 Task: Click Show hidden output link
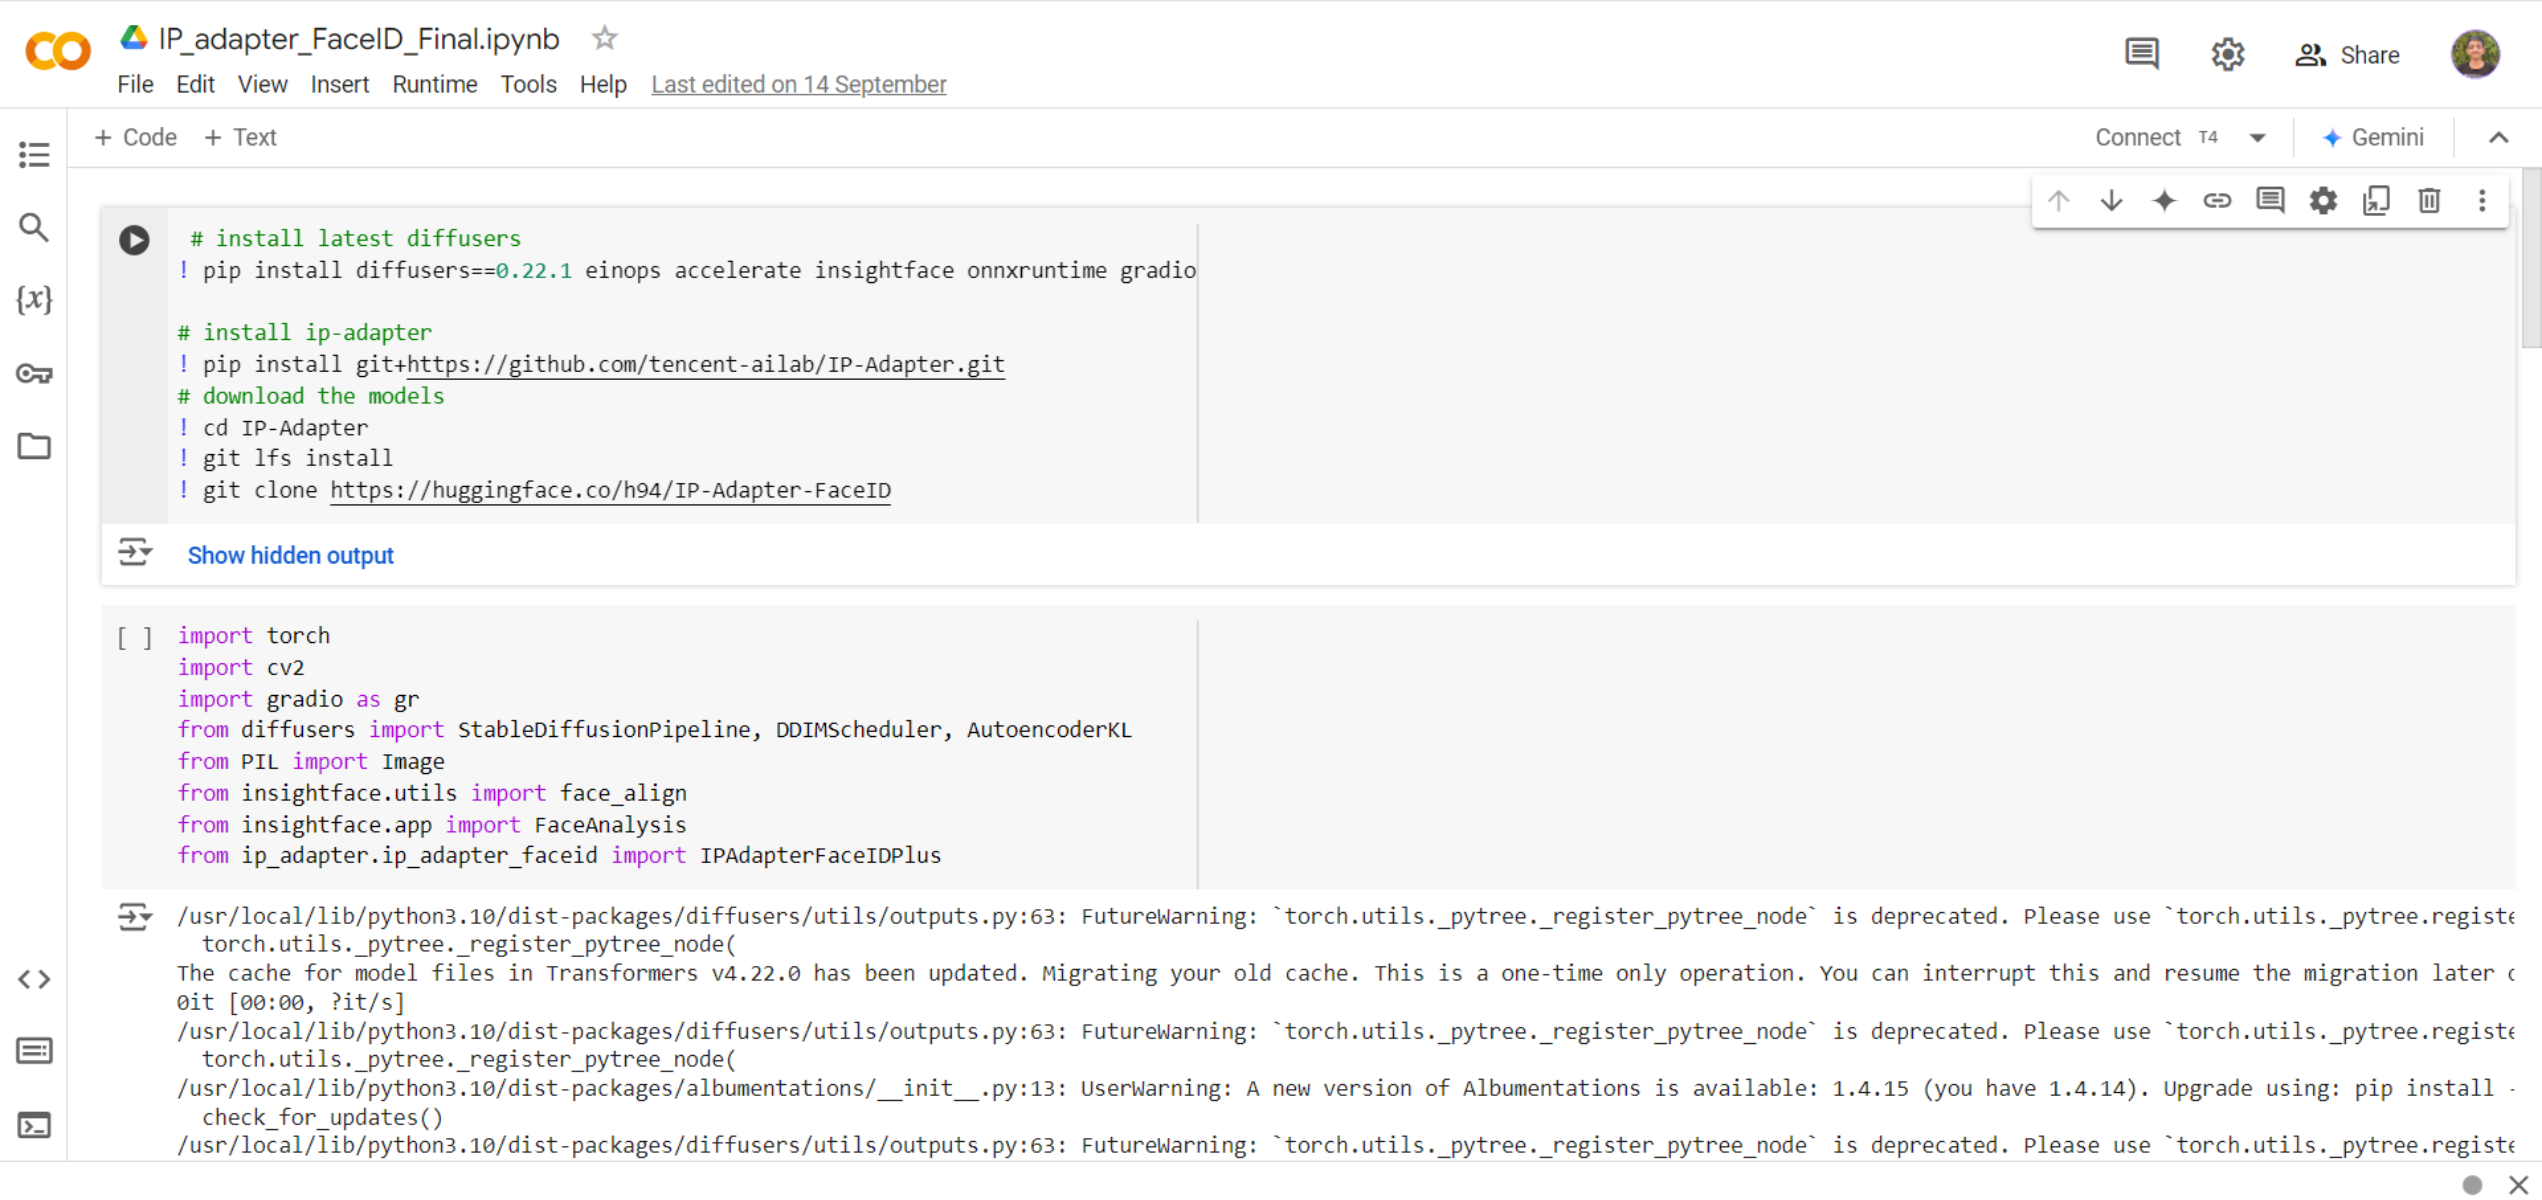290,556
